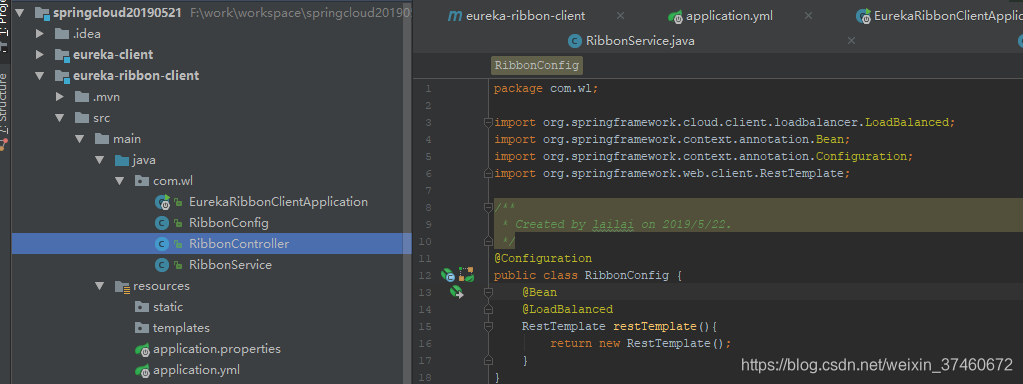Screen dimensions: 1023x384
Task: Collapse the main folder
Action: tap(80, 139)
